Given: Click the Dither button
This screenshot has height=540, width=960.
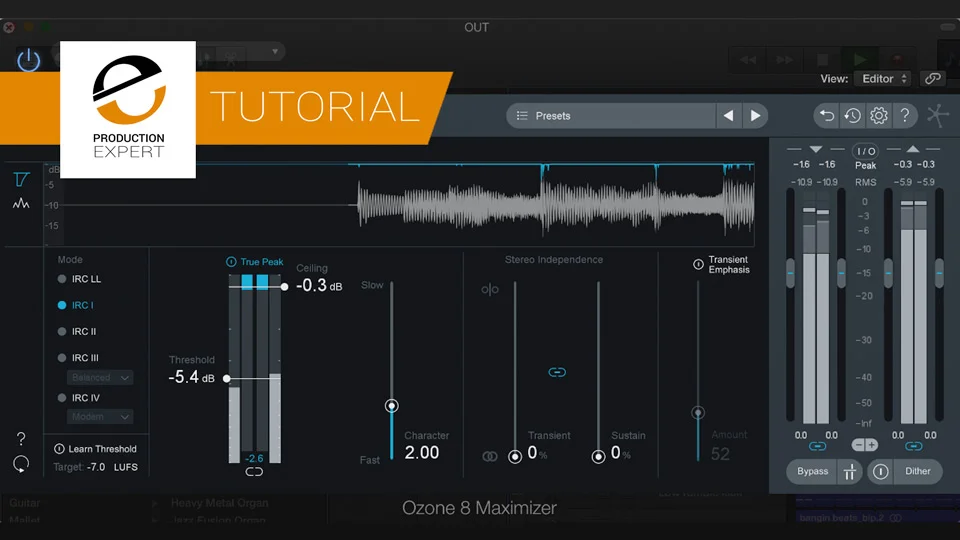Looking at the screenshot, I should coord(918,471).
